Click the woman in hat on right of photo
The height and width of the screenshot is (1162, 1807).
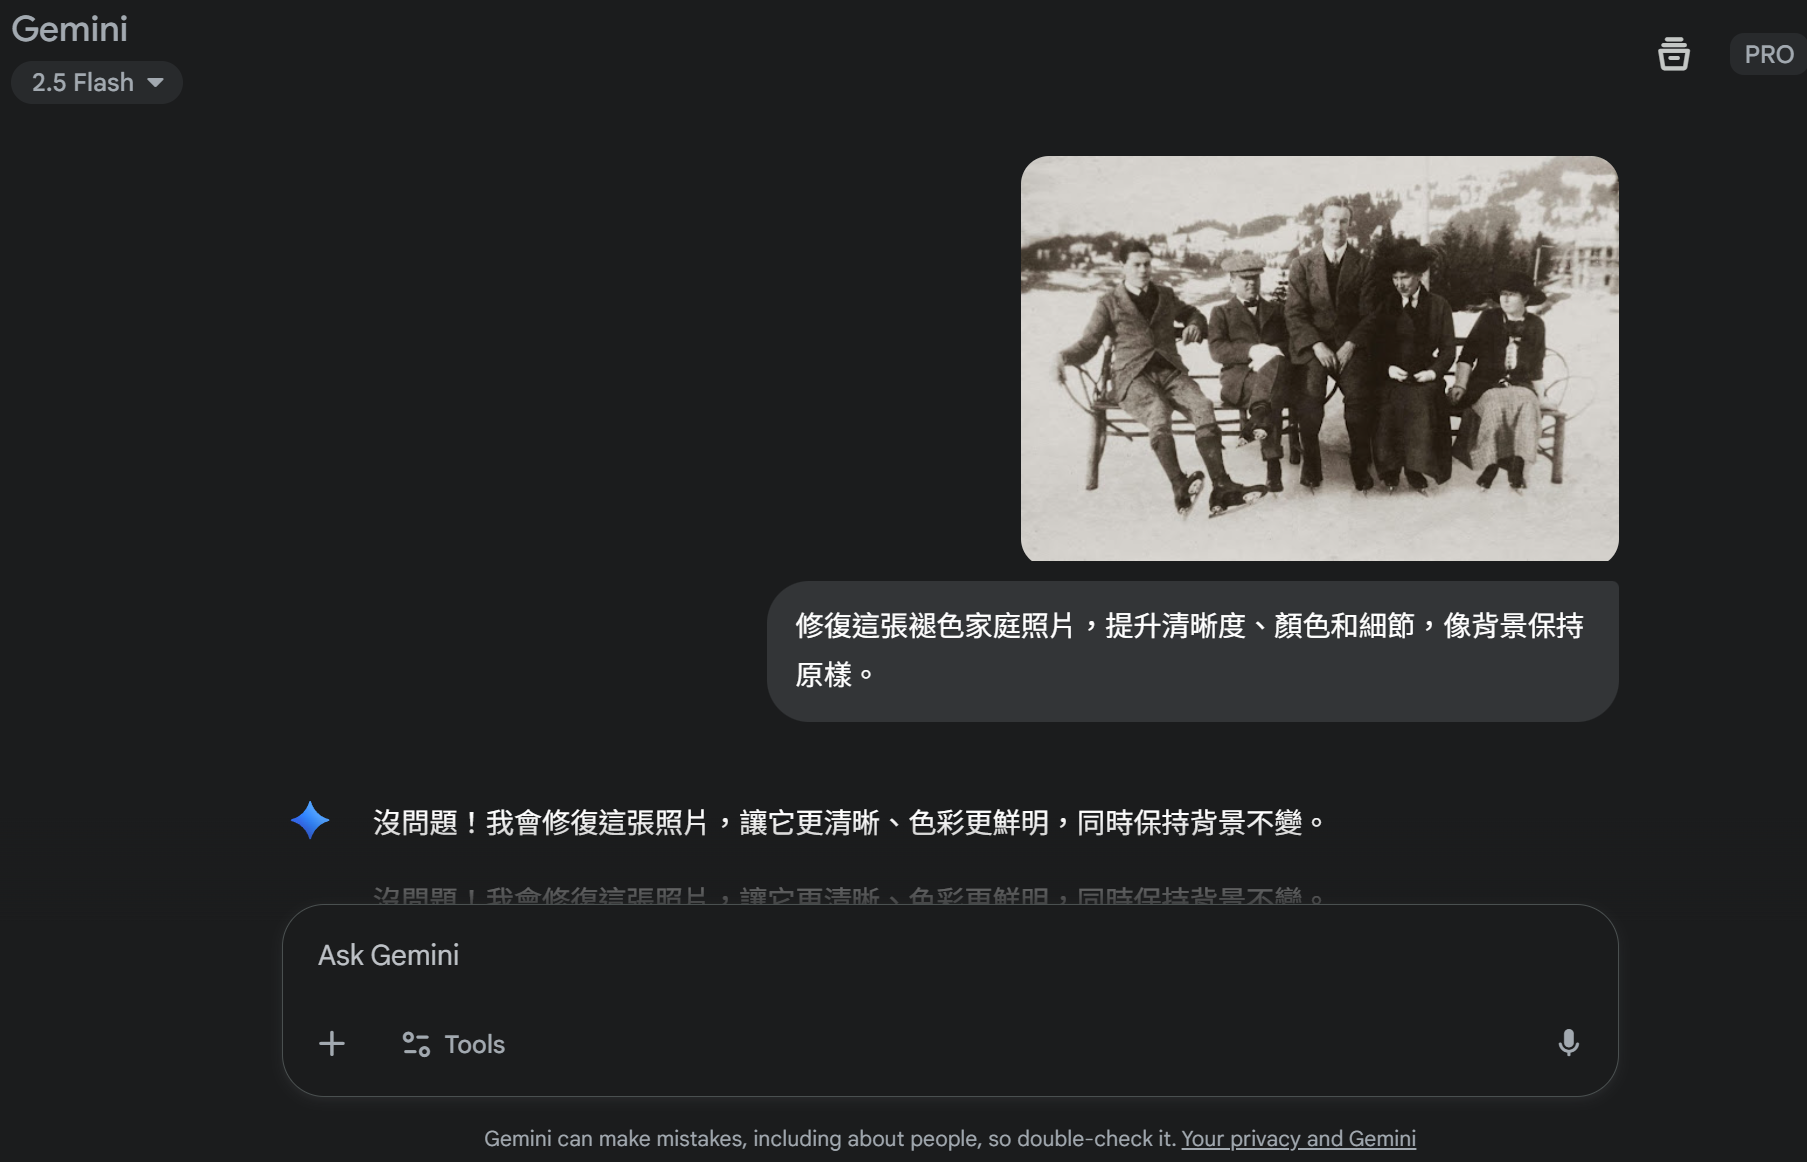coord(1505,380)
